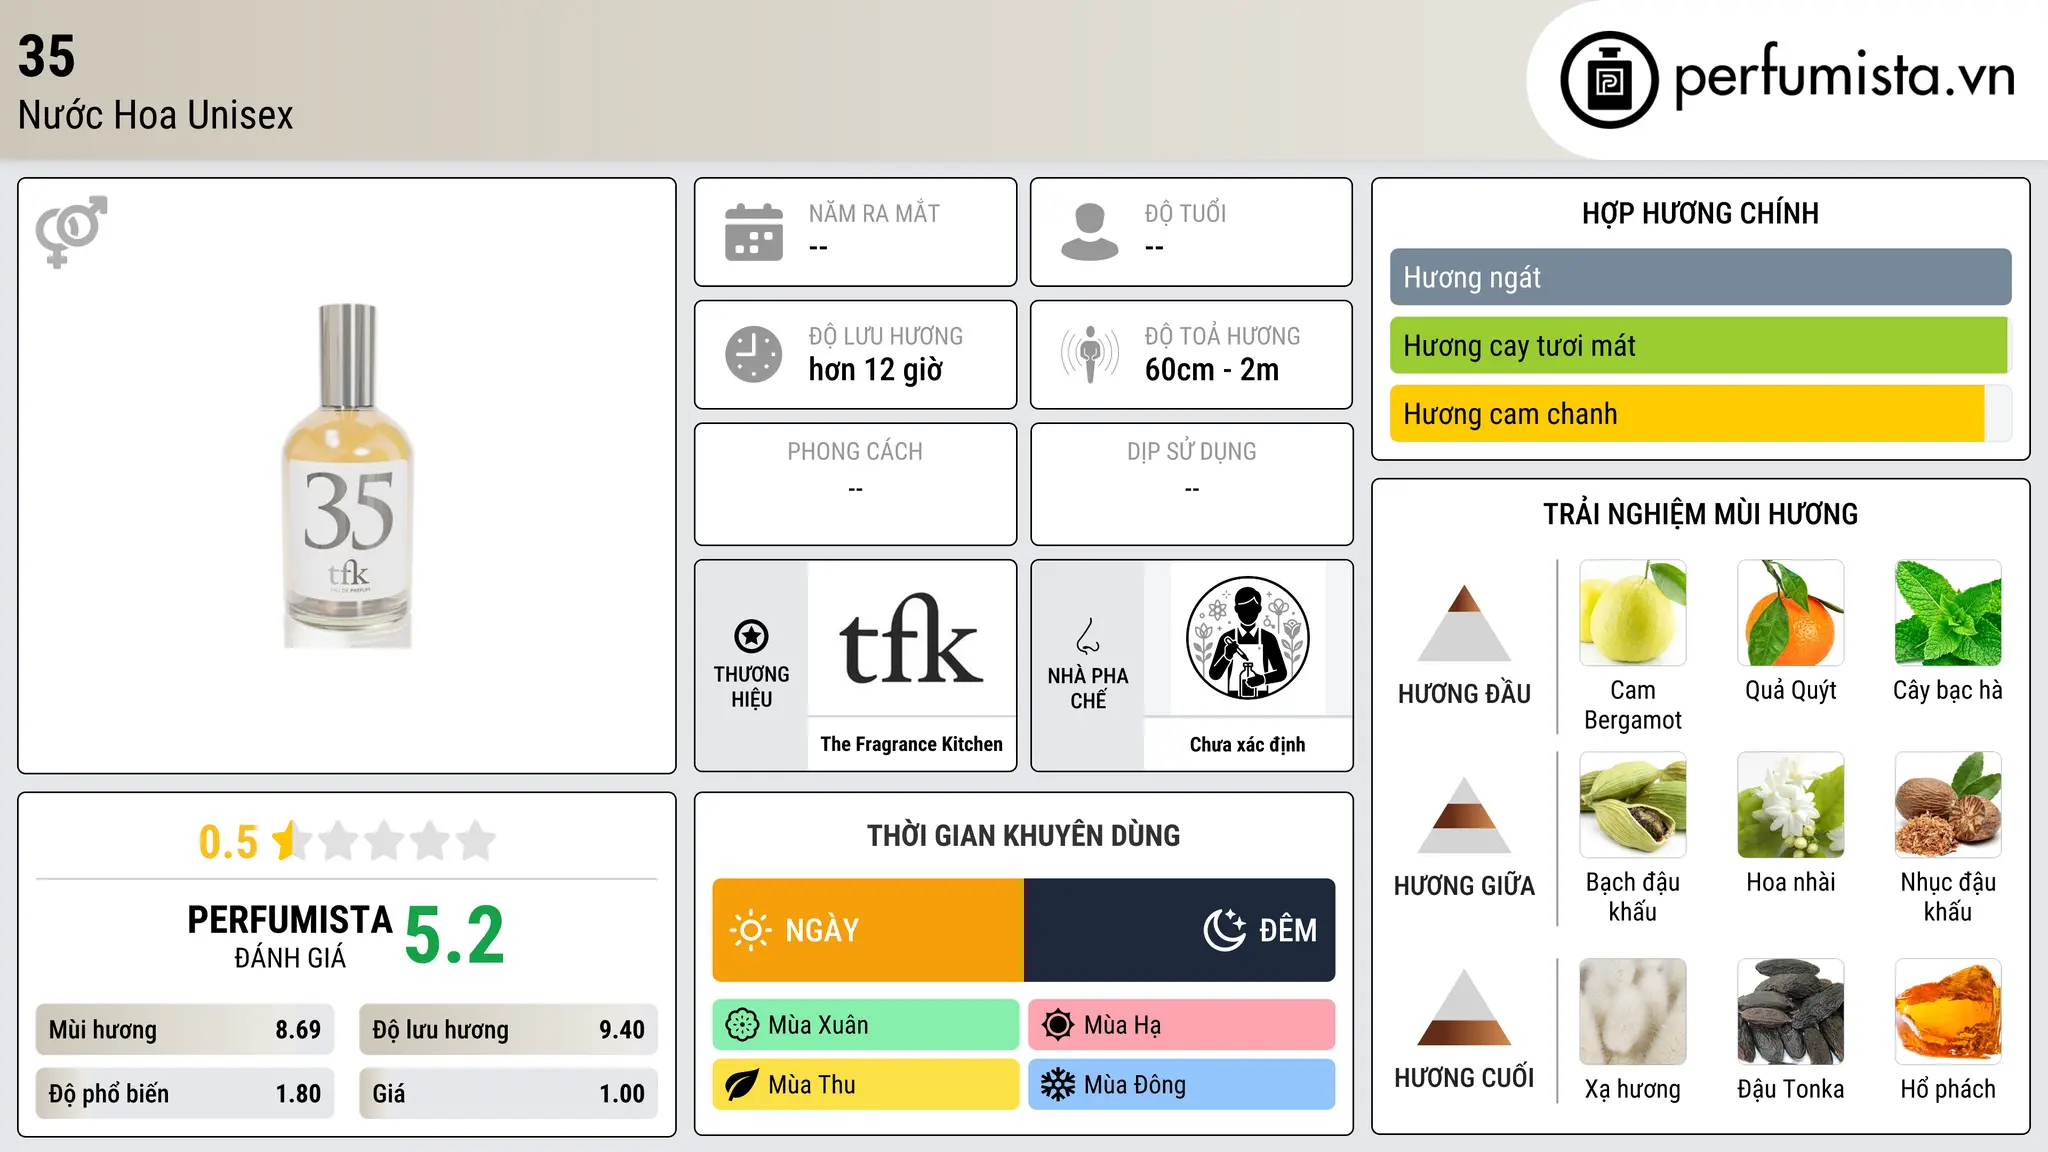Click the tfk brand logo image
The width and height of the screenshot is (2048, 1152).
point(911,639)
